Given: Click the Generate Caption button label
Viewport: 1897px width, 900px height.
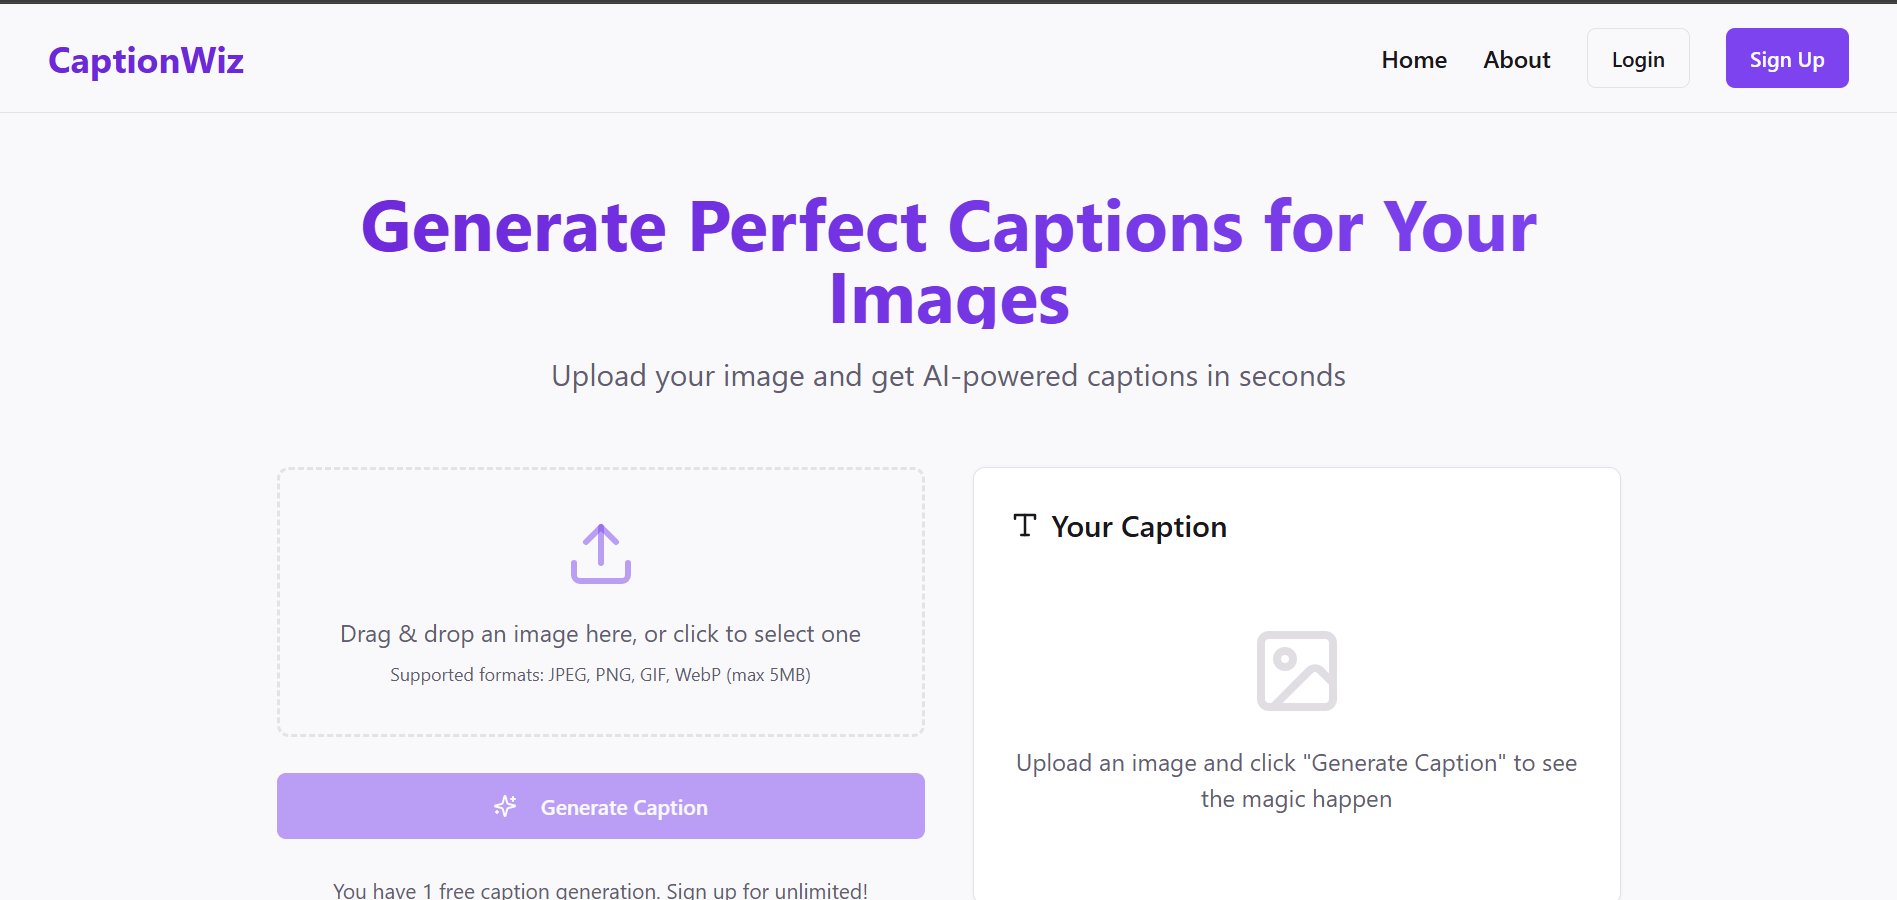Looking at the screenshot, I should [x=624, y=807].
